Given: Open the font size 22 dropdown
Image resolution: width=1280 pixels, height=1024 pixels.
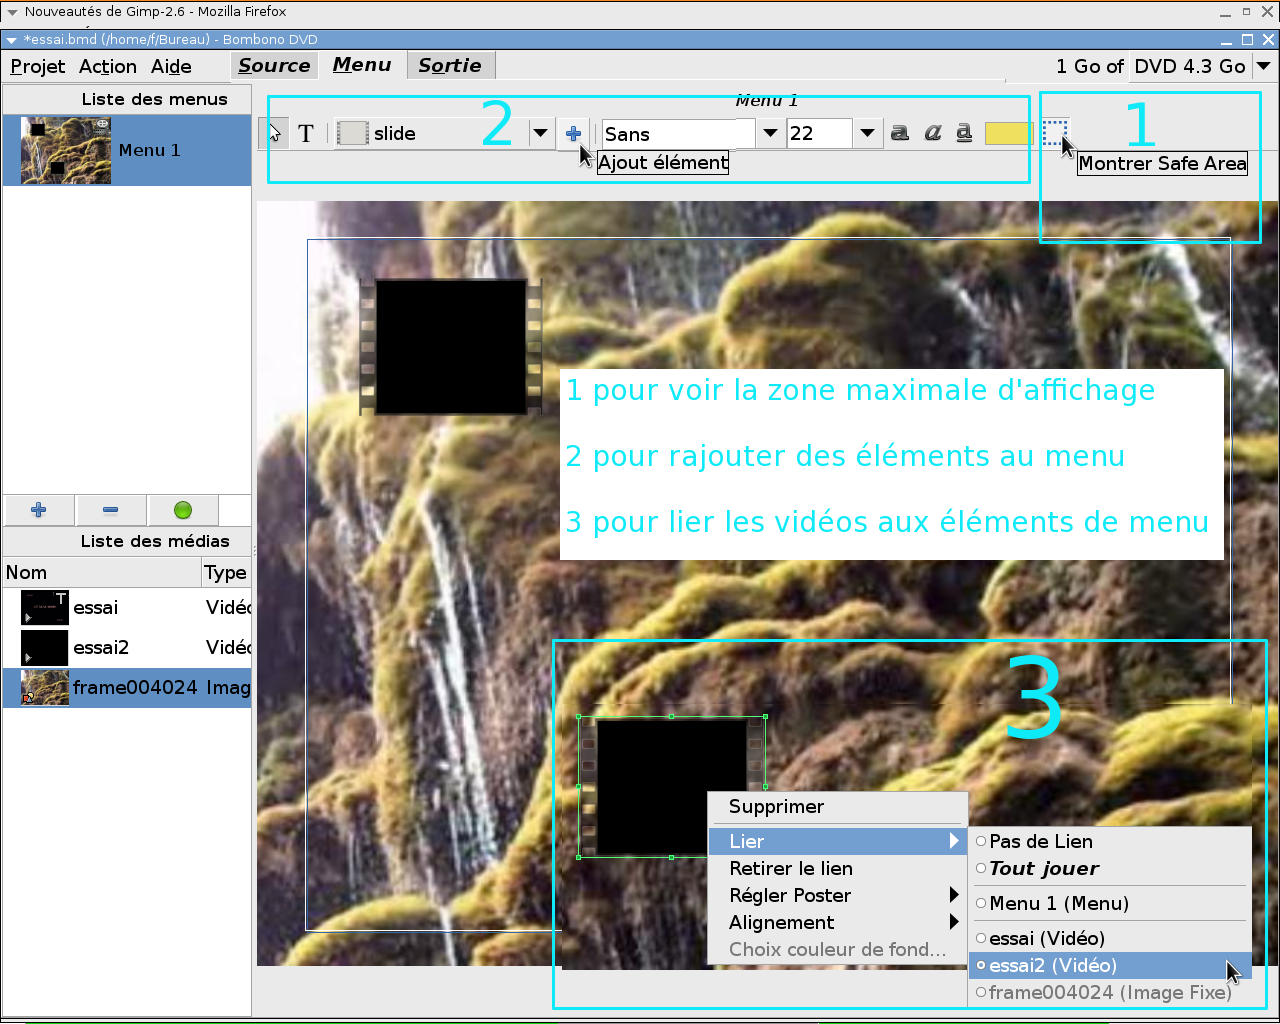Looking at the screenshot, I should 867,133.
